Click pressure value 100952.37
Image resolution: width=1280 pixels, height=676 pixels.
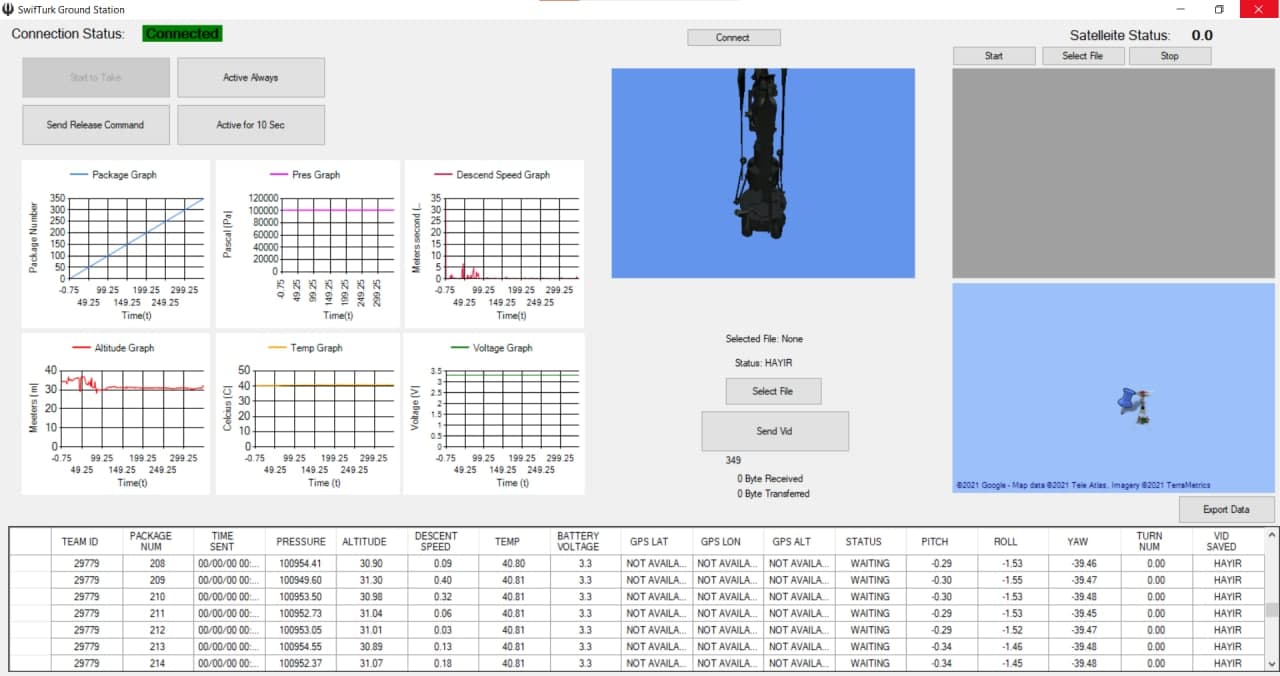click(301, 663)
